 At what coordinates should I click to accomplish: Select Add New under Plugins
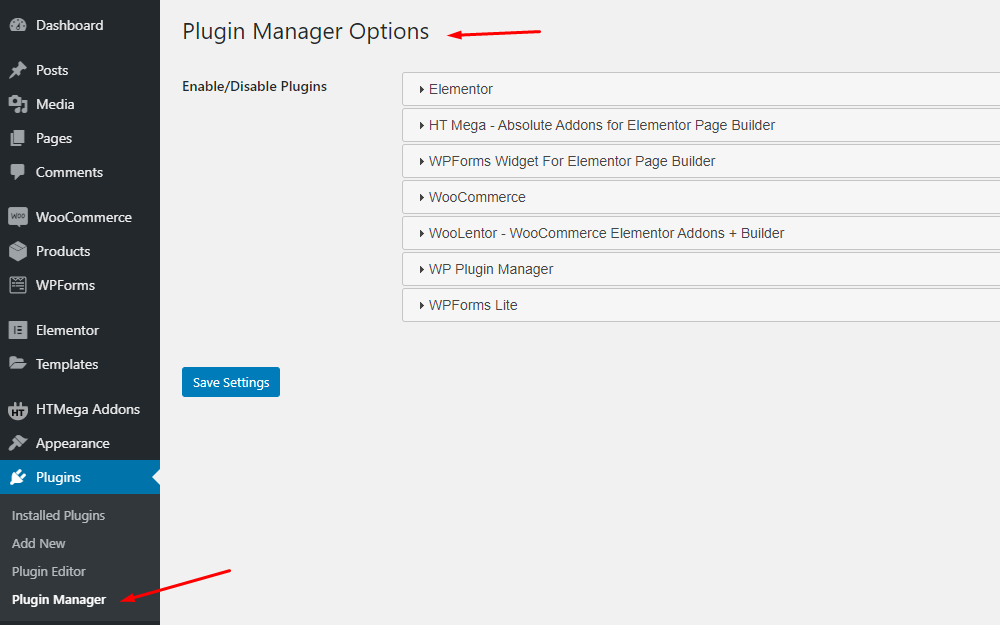pyautogui.click(x=38, y=543)
